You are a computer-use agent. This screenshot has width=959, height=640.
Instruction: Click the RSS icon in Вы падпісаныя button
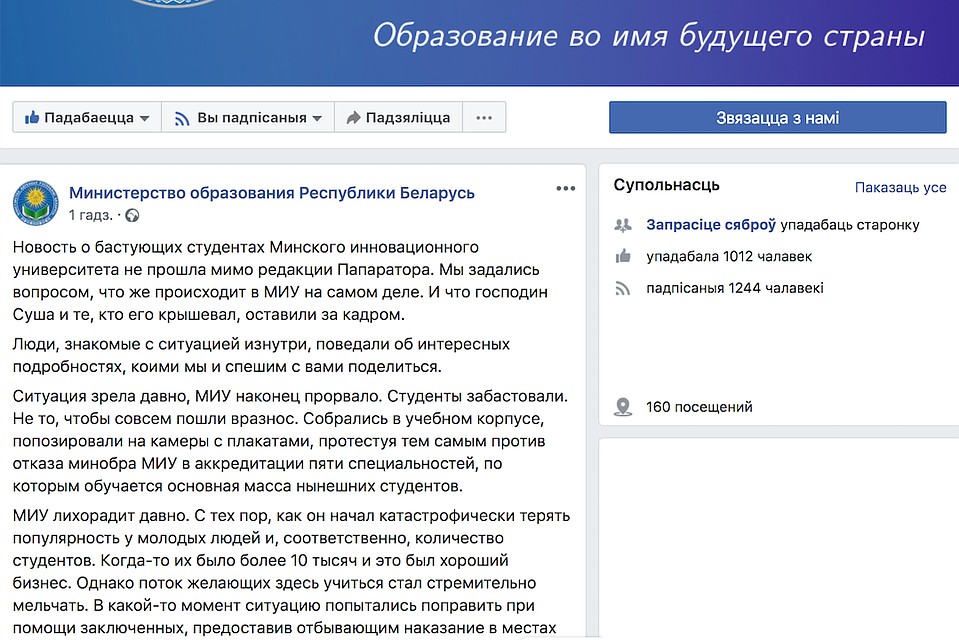182,118
